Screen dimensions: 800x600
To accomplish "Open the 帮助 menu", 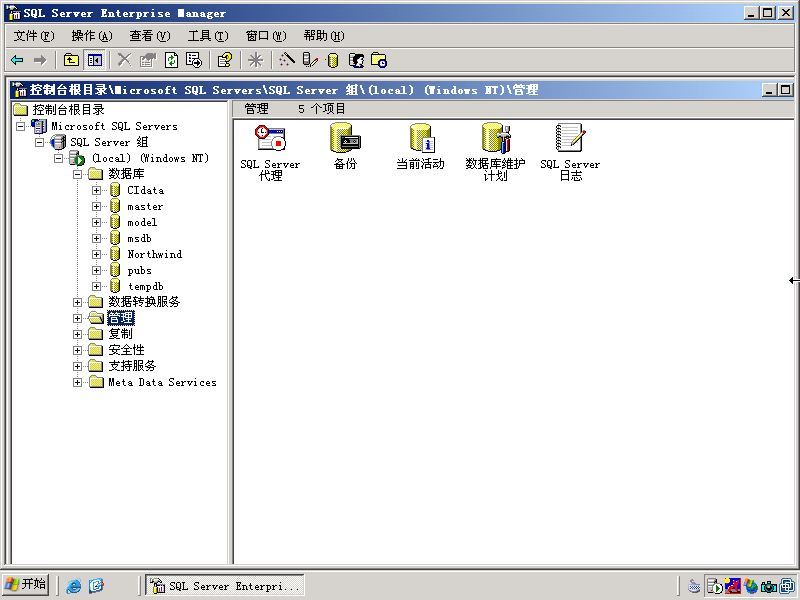I will (324, 36).
